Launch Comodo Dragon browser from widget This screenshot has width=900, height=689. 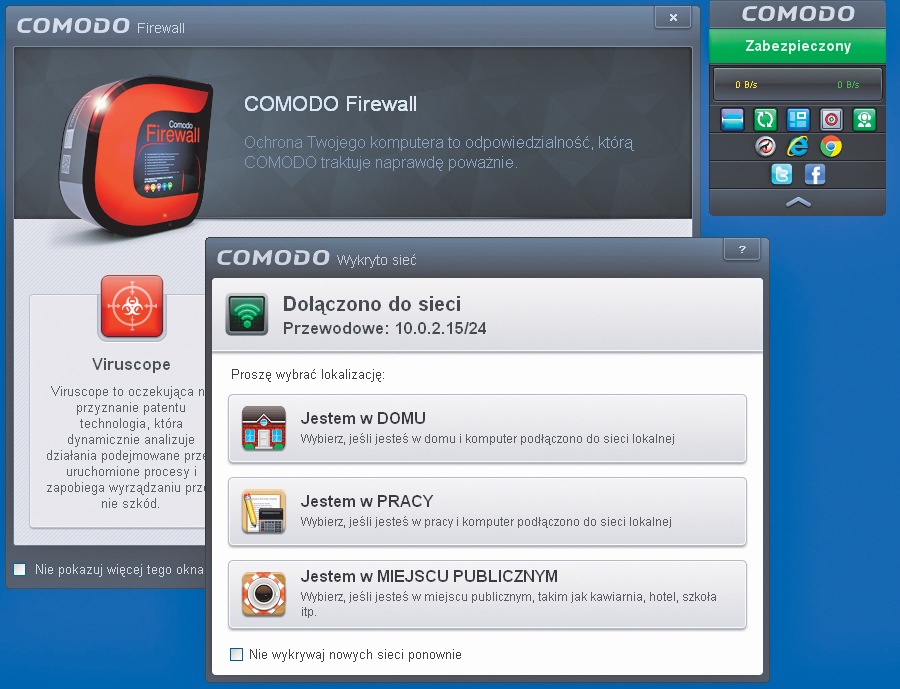click(765, 147)
